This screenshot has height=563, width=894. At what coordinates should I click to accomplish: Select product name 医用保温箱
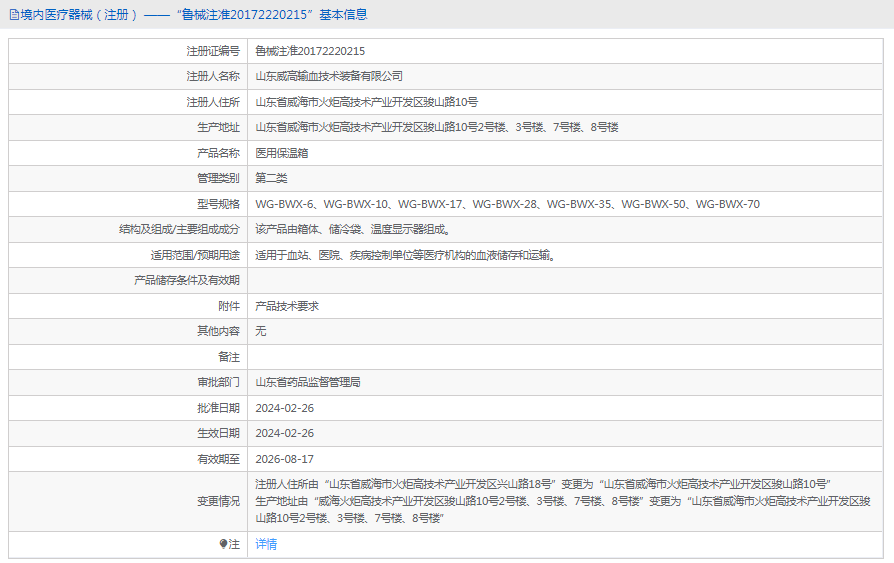point(282,153)
